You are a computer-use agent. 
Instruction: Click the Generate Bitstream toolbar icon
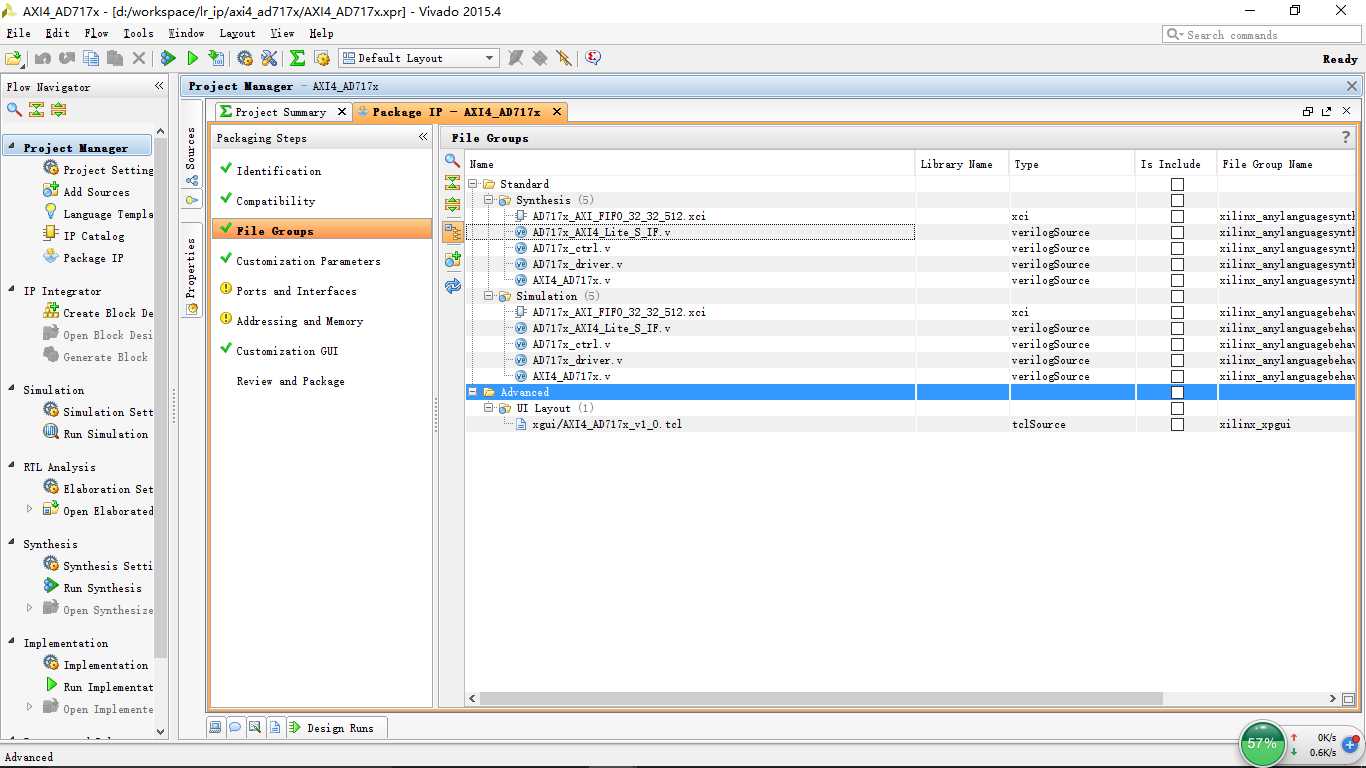pyautogui.click(x=216, y=58)
